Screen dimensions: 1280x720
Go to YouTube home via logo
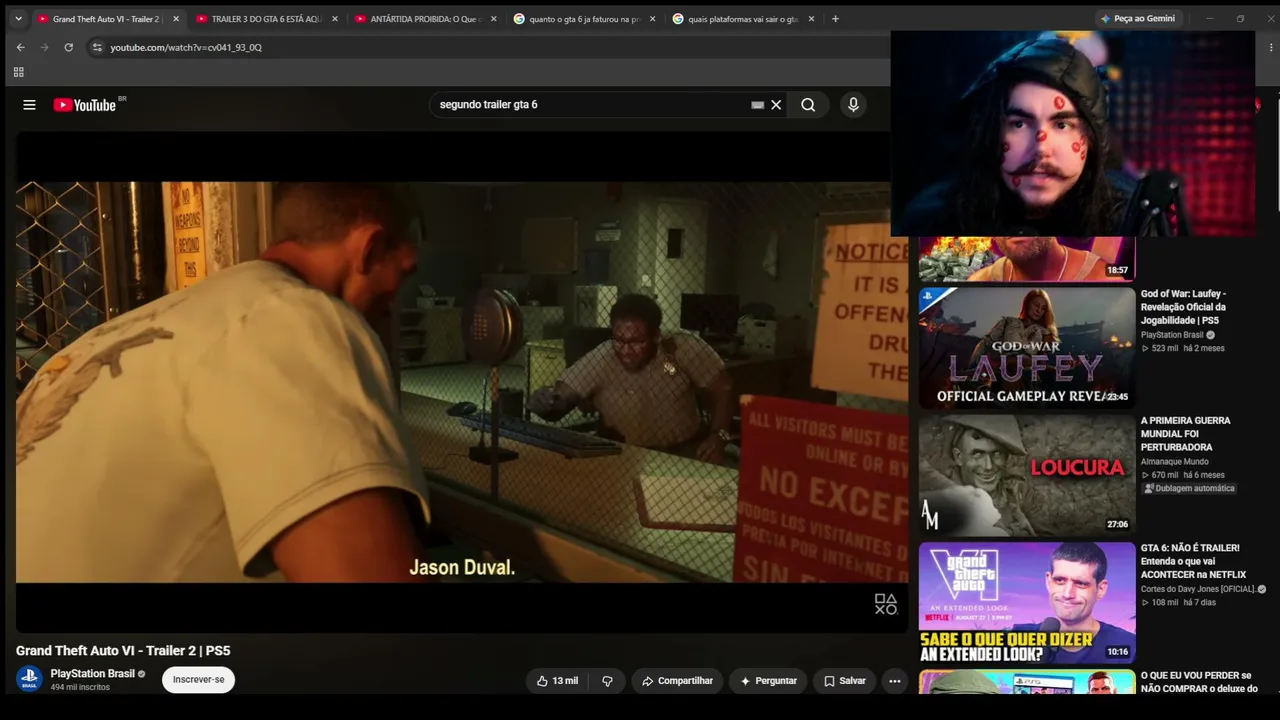pos(85,105)
